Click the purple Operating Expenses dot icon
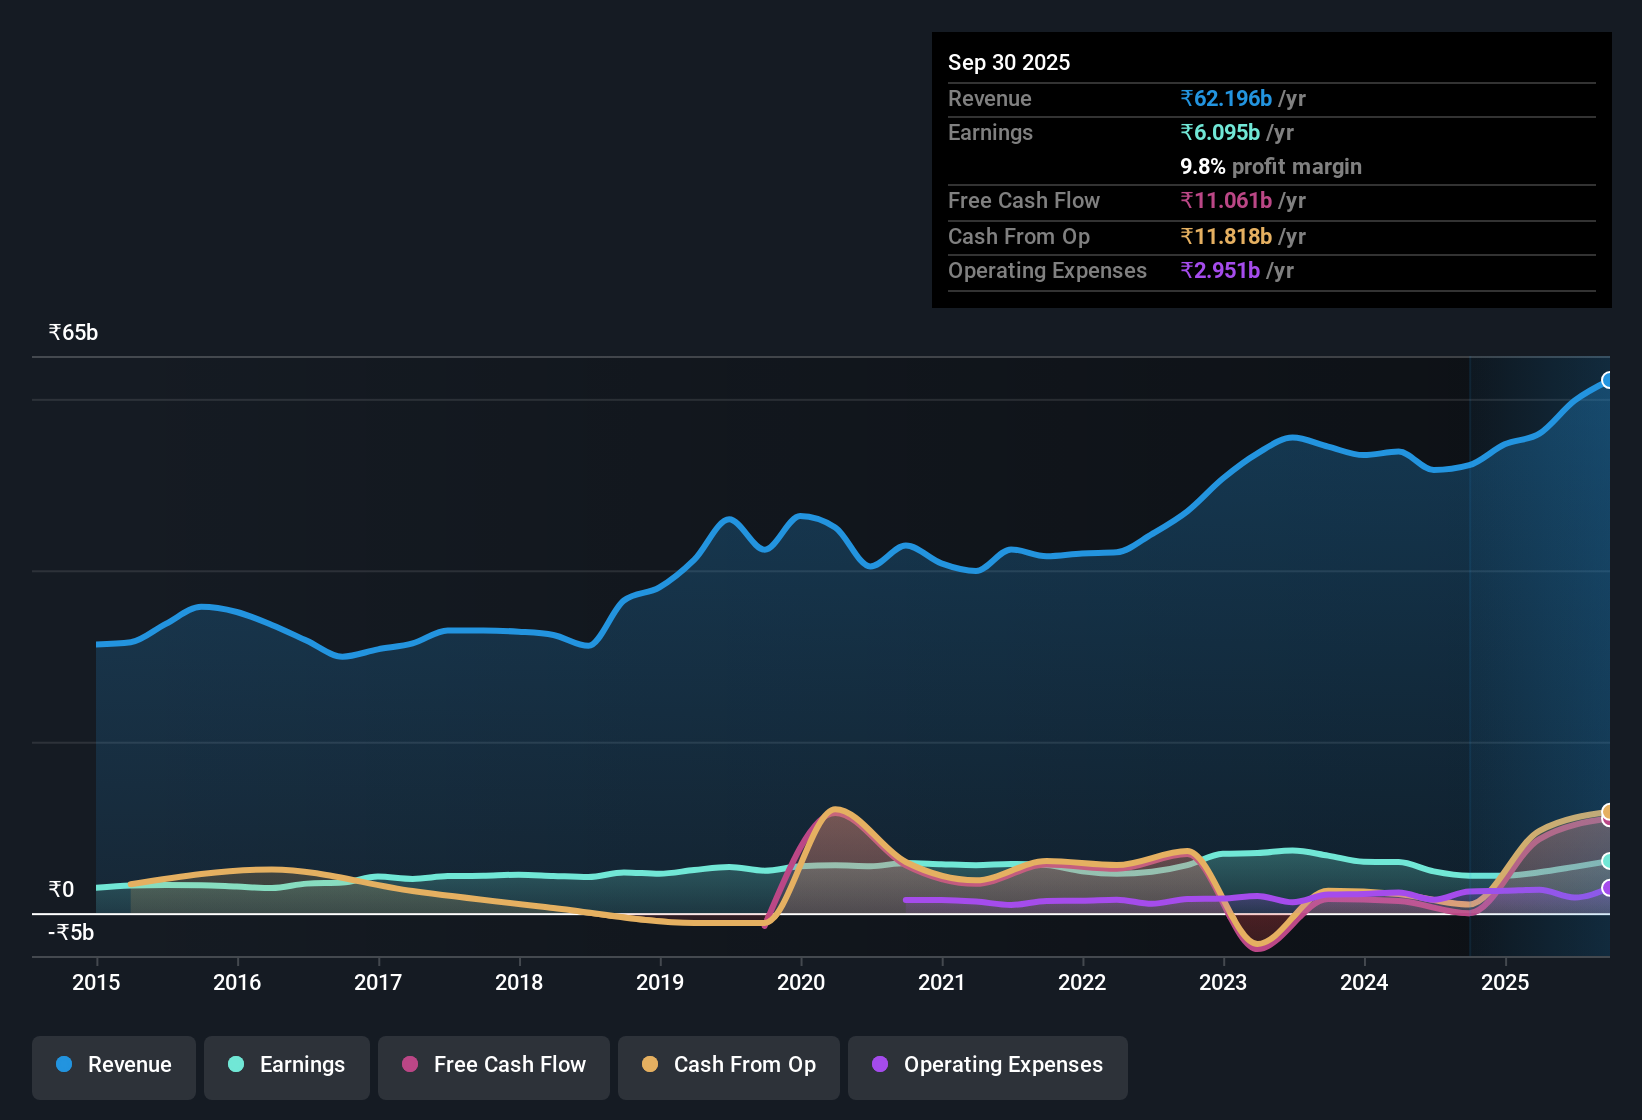This screenshot has height=1120, width=1642. [x=879, y=1065]
